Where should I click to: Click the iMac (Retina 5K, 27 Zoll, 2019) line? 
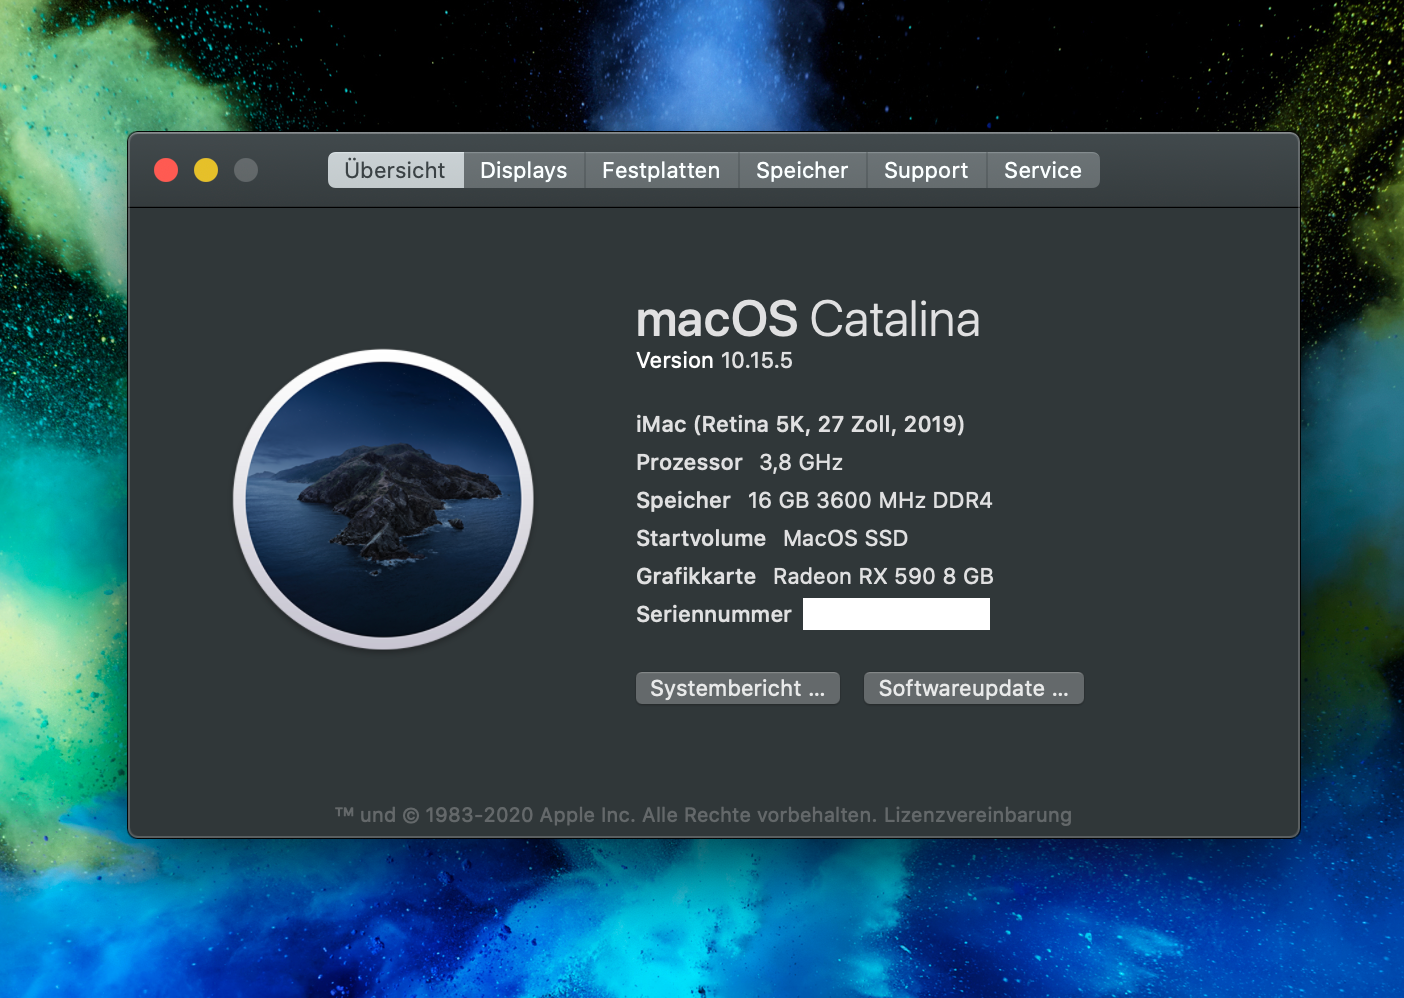(800, 424)
